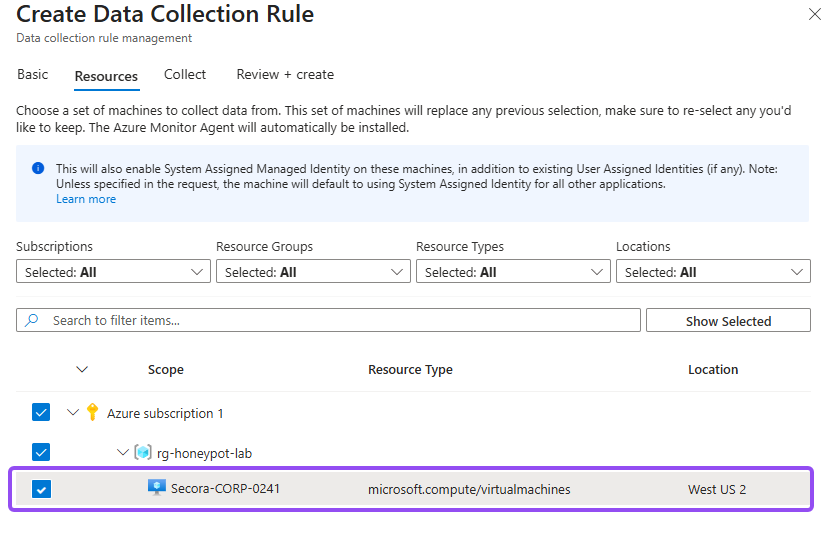The width and height of the screenshot is (830, 547).
Task: Open the Learn more link
Action: [x=86, y=199]
